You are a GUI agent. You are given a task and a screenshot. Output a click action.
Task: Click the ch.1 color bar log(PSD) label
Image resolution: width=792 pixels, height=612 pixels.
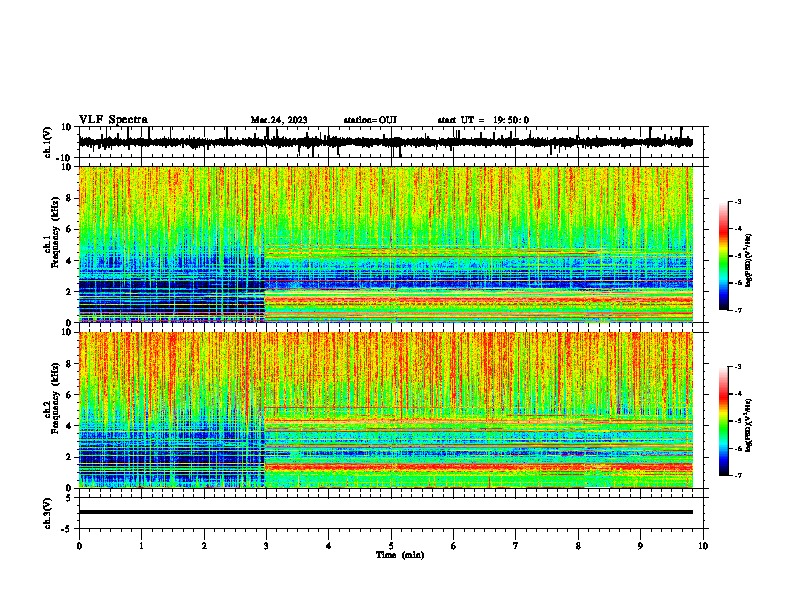748,261
